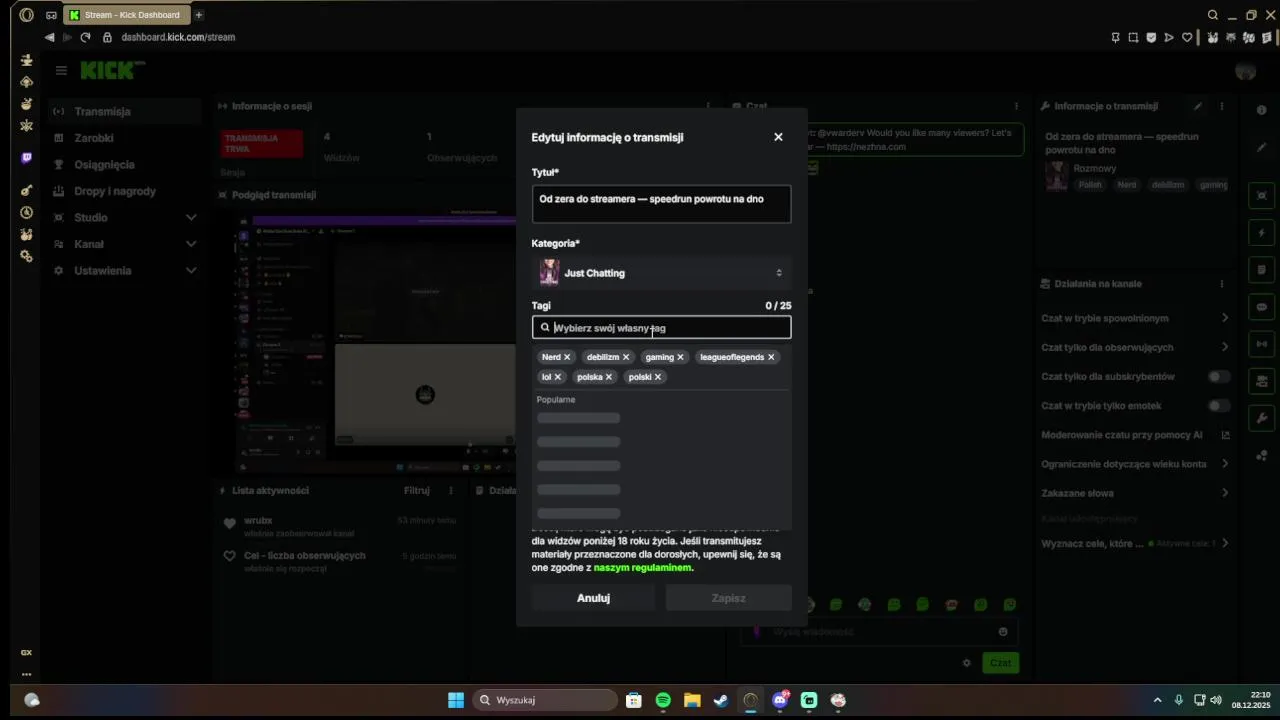Select the Polish tag in stream info panel
The height and width of the screenshot is (720, 1280).
coord(1090,185)
